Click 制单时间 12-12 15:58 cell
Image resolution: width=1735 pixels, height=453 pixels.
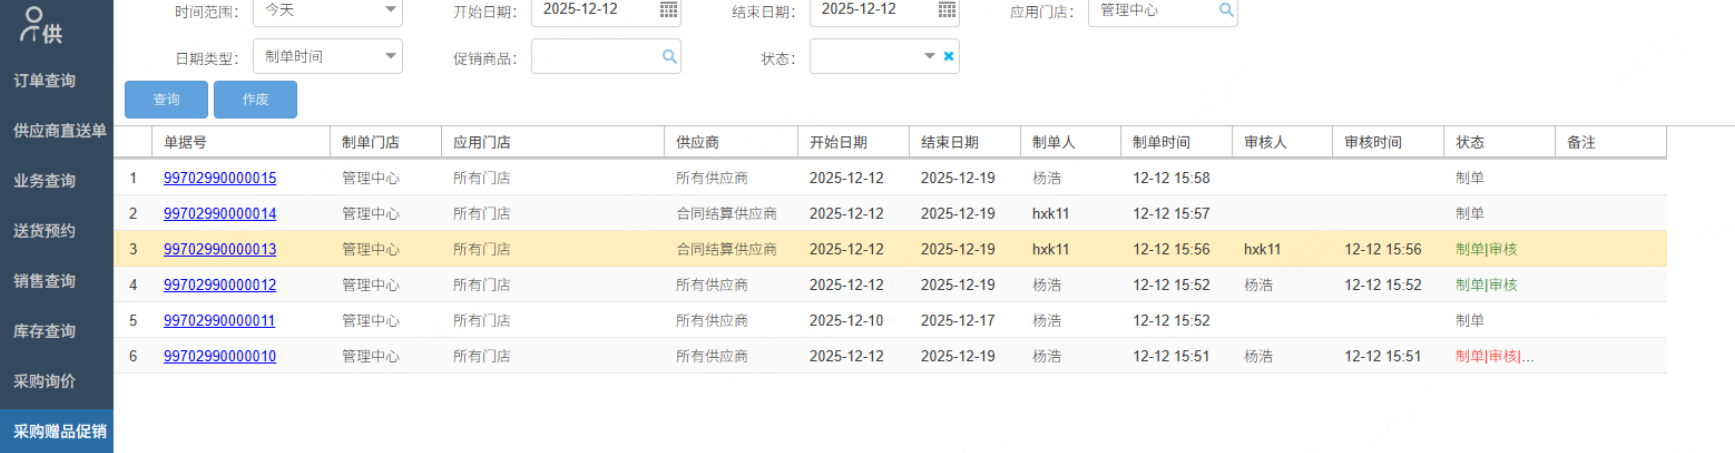(1171, 178)
